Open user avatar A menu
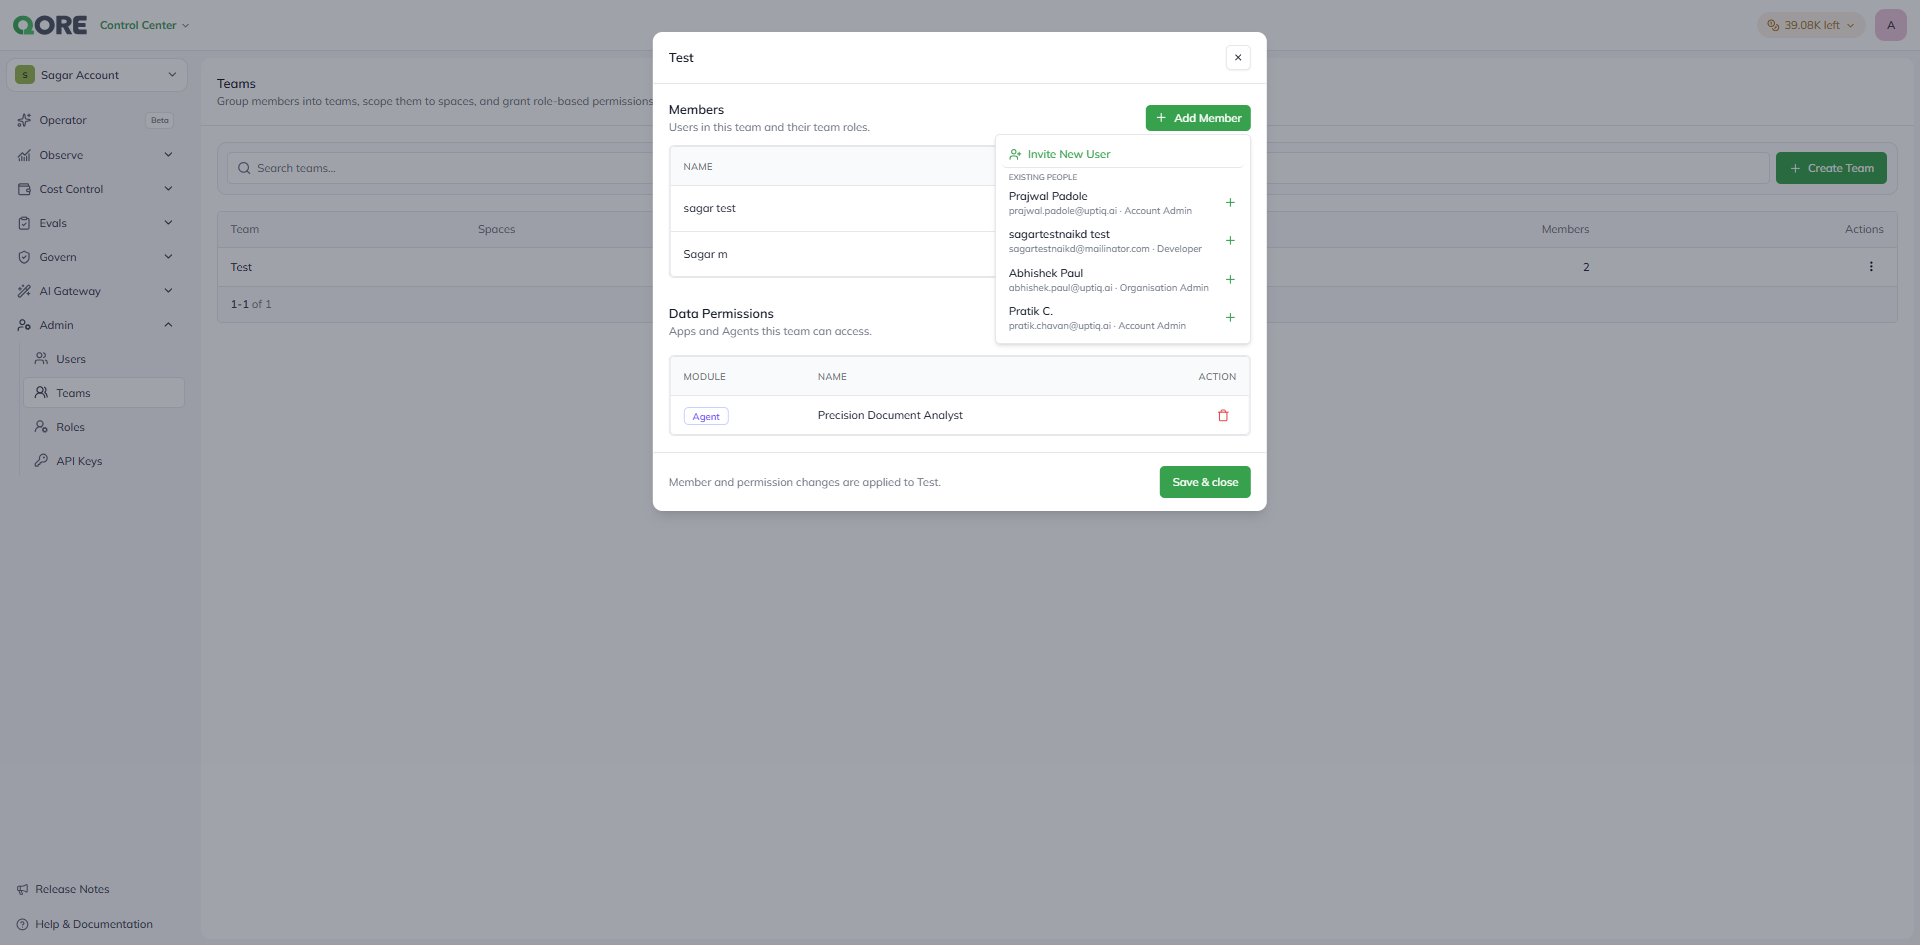Screen dimensions: 1920x945 point(1890,25)
